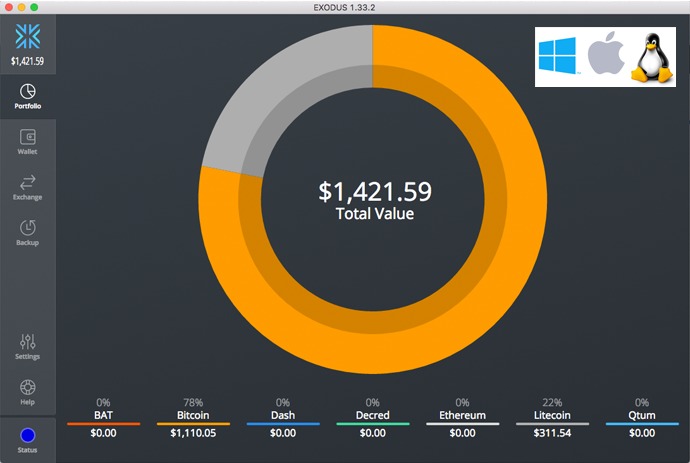Select the Qtum asset label
Screen dimensions: 690x463
(642, 415)
